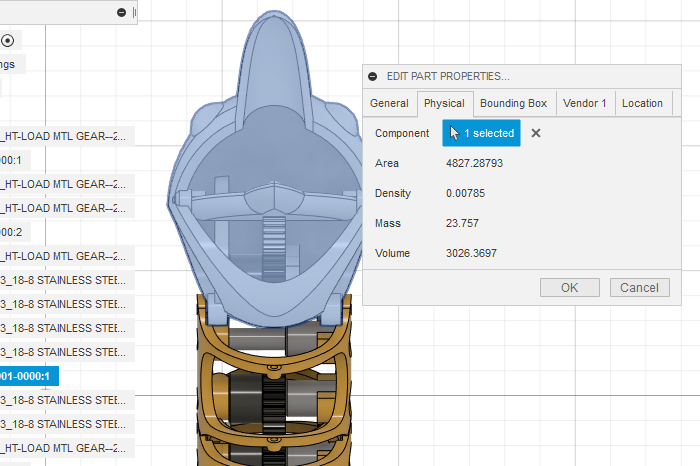
Task: Select the Physical tab
Action: 444,103
